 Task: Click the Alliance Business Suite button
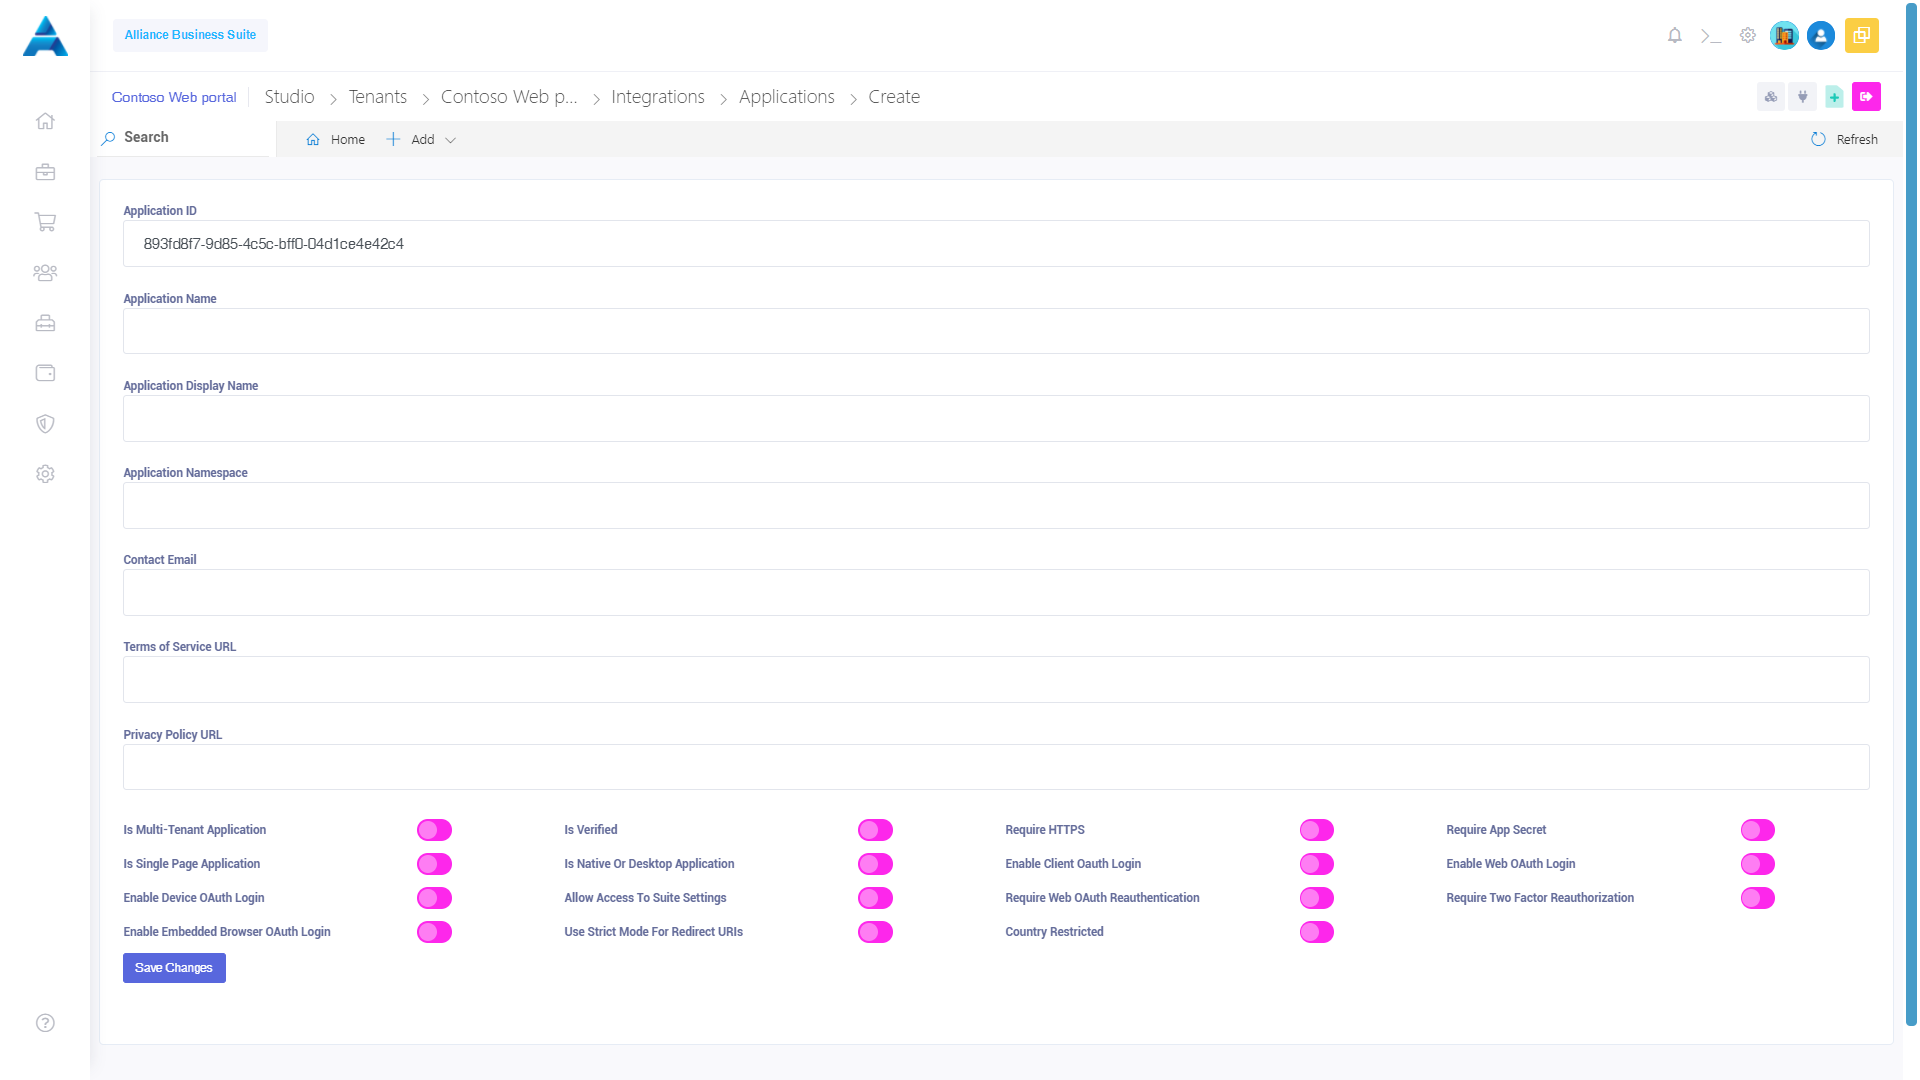point(190,35)
